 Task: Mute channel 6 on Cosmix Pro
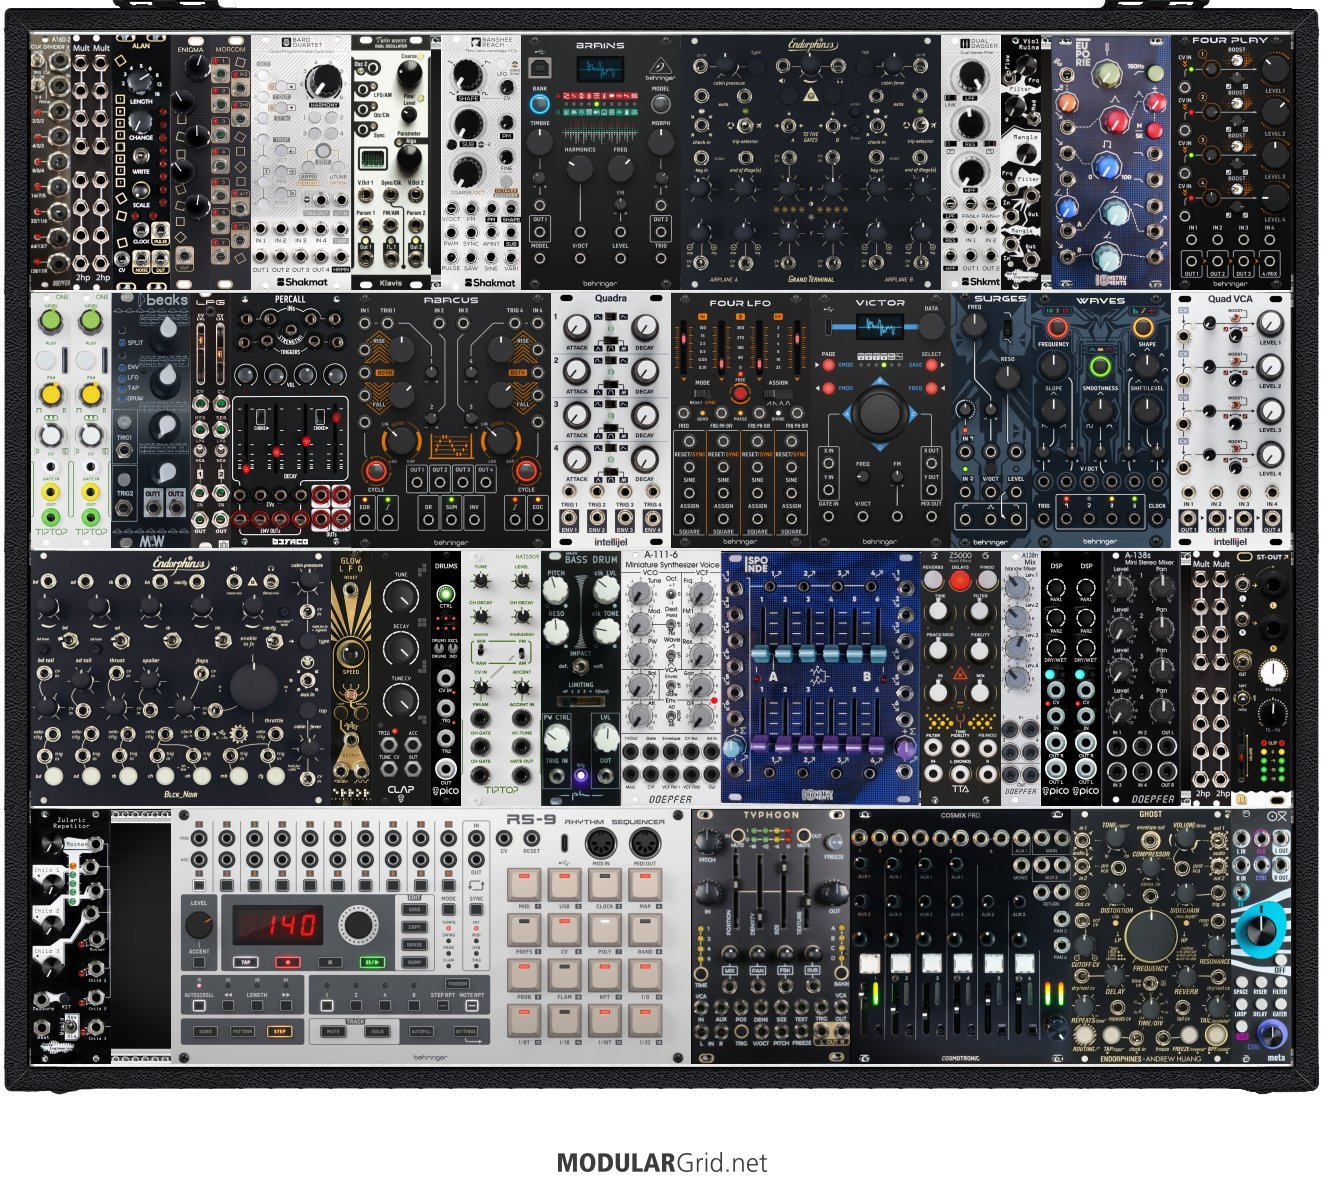pos(1024,963)
